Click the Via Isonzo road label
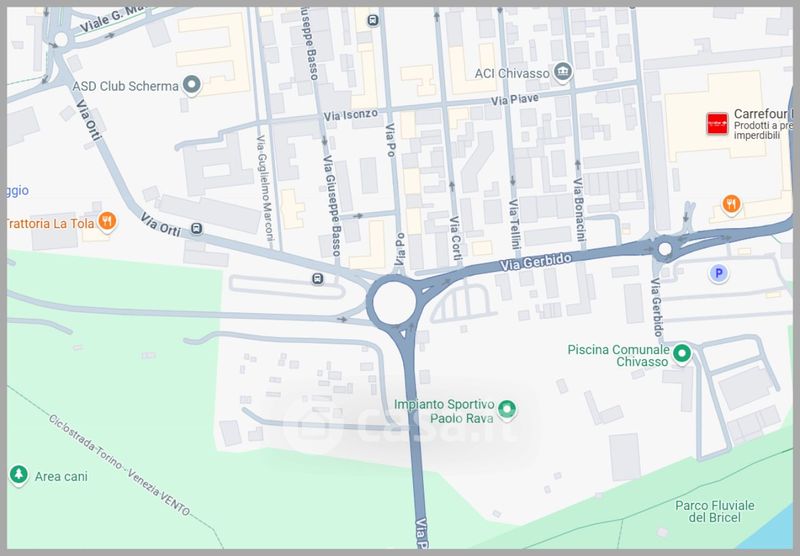This screenshot has width=800, height=556. click(x=351, y=115)
